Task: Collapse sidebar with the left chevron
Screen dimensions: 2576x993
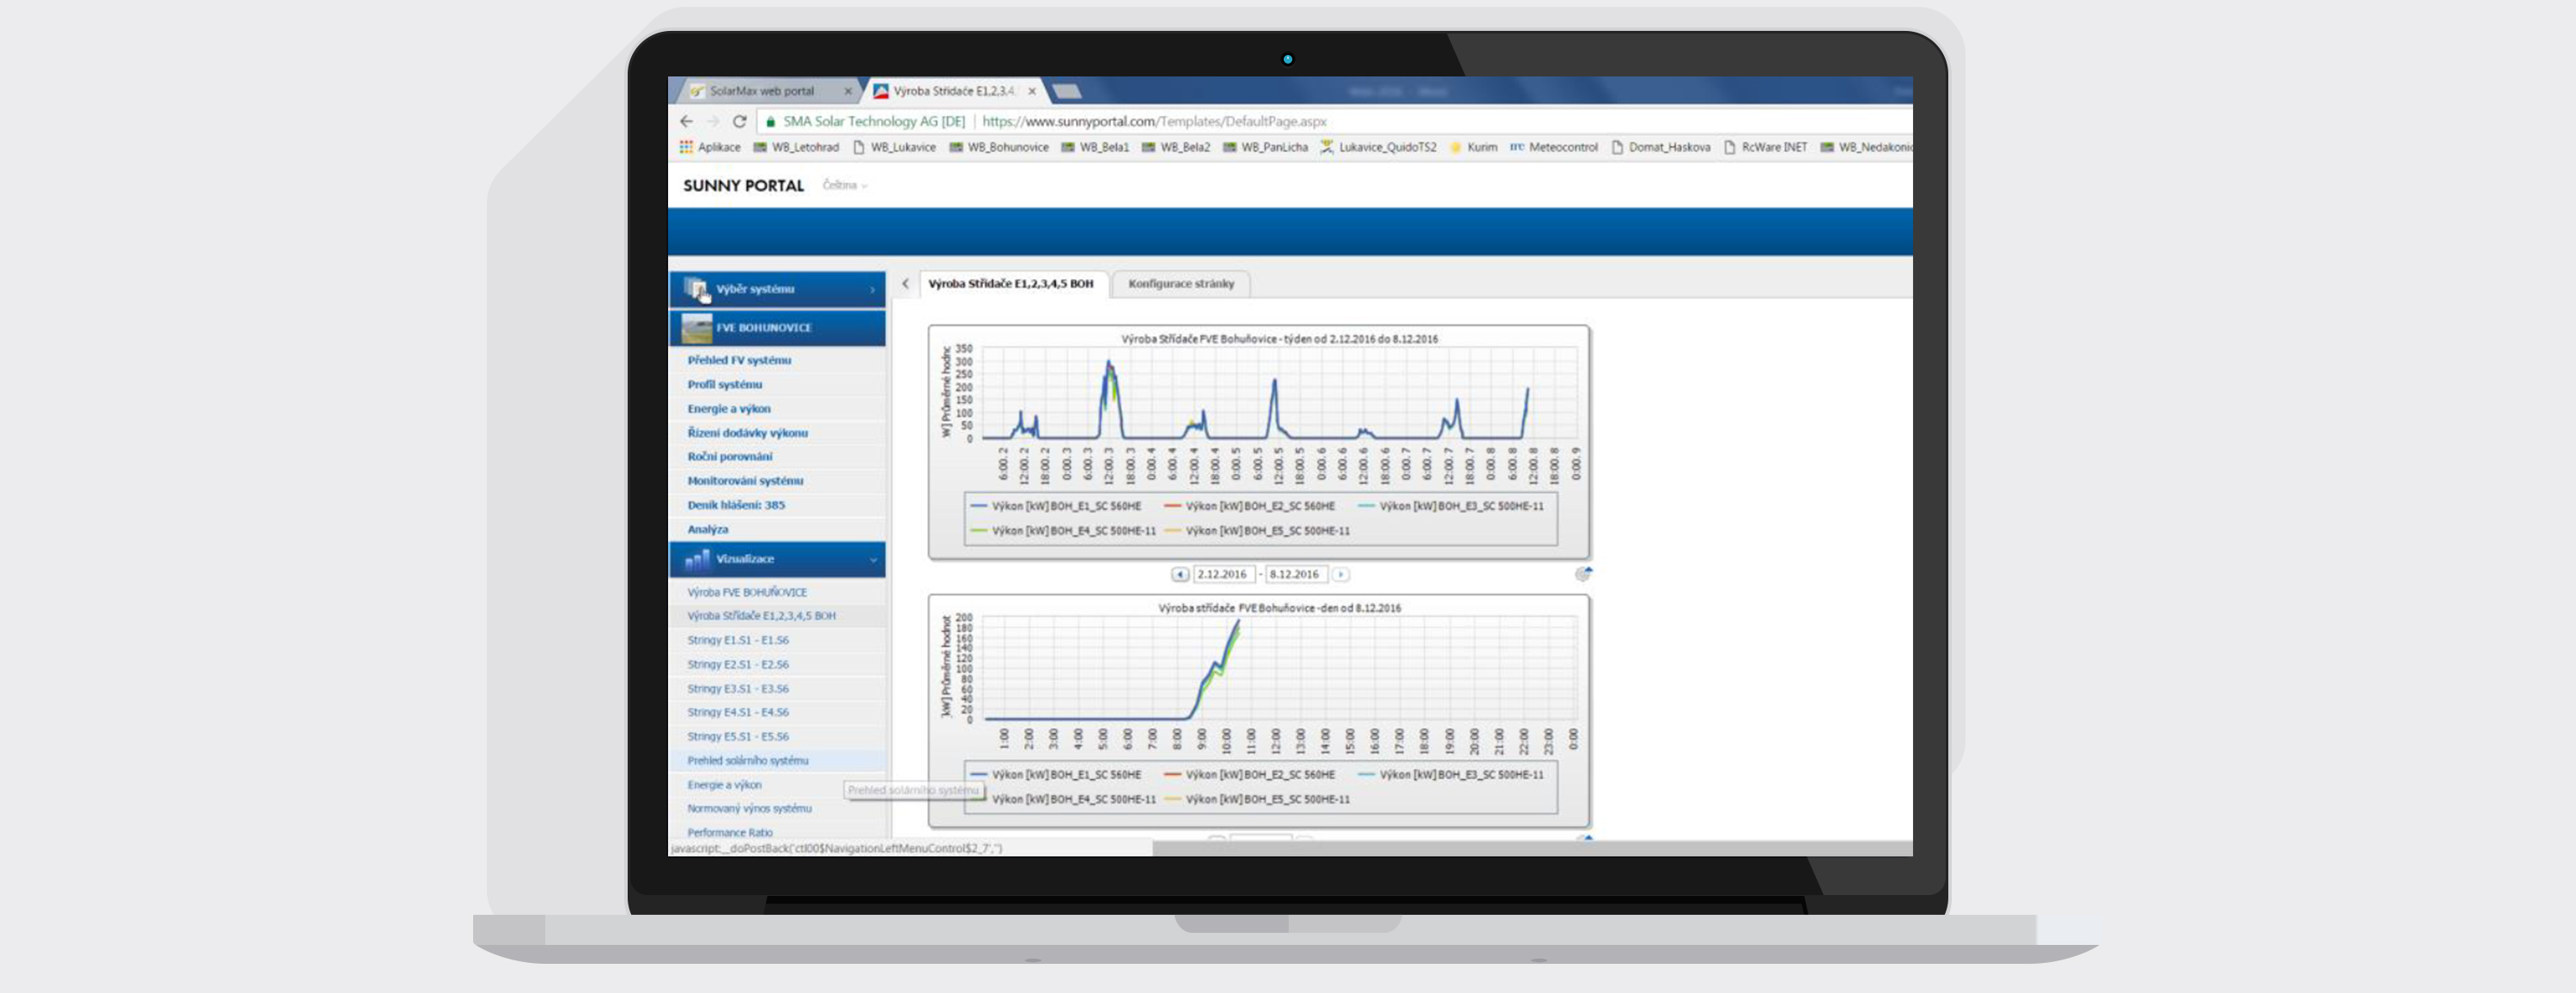Action: [905, 284]
